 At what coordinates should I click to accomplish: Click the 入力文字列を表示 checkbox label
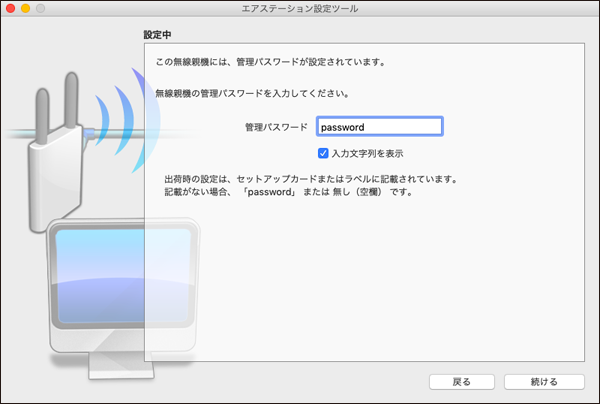coord(367,153)
